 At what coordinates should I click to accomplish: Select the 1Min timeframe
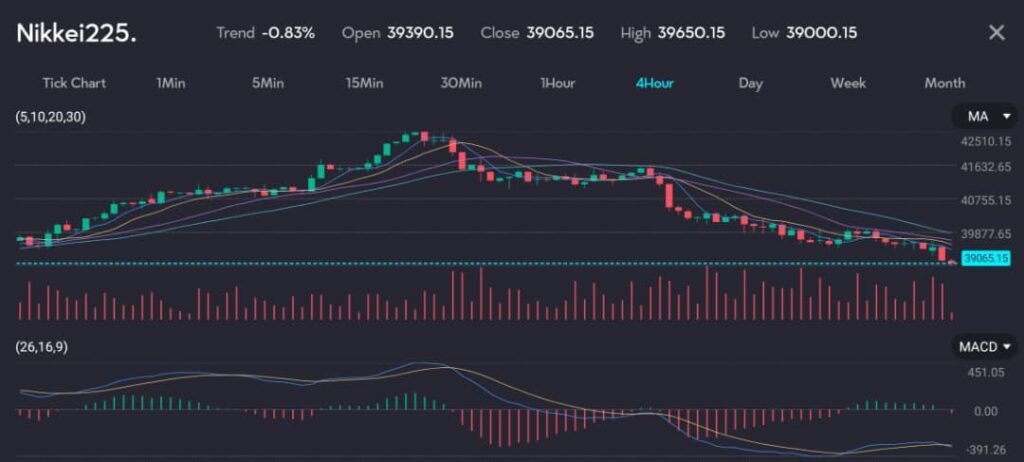point(171,83)
